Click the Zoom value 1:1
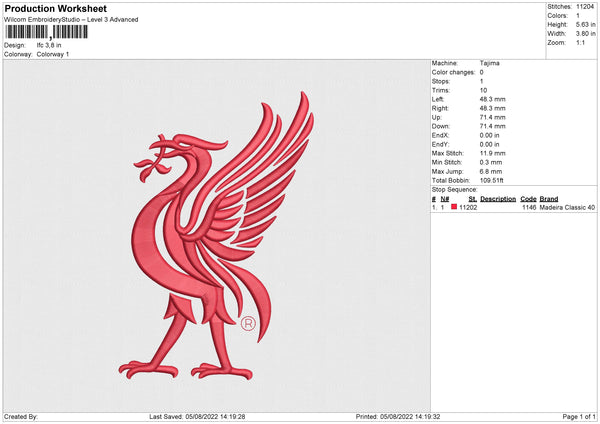The width and height of the screenshot is (600, 424). tap(580, 42)
